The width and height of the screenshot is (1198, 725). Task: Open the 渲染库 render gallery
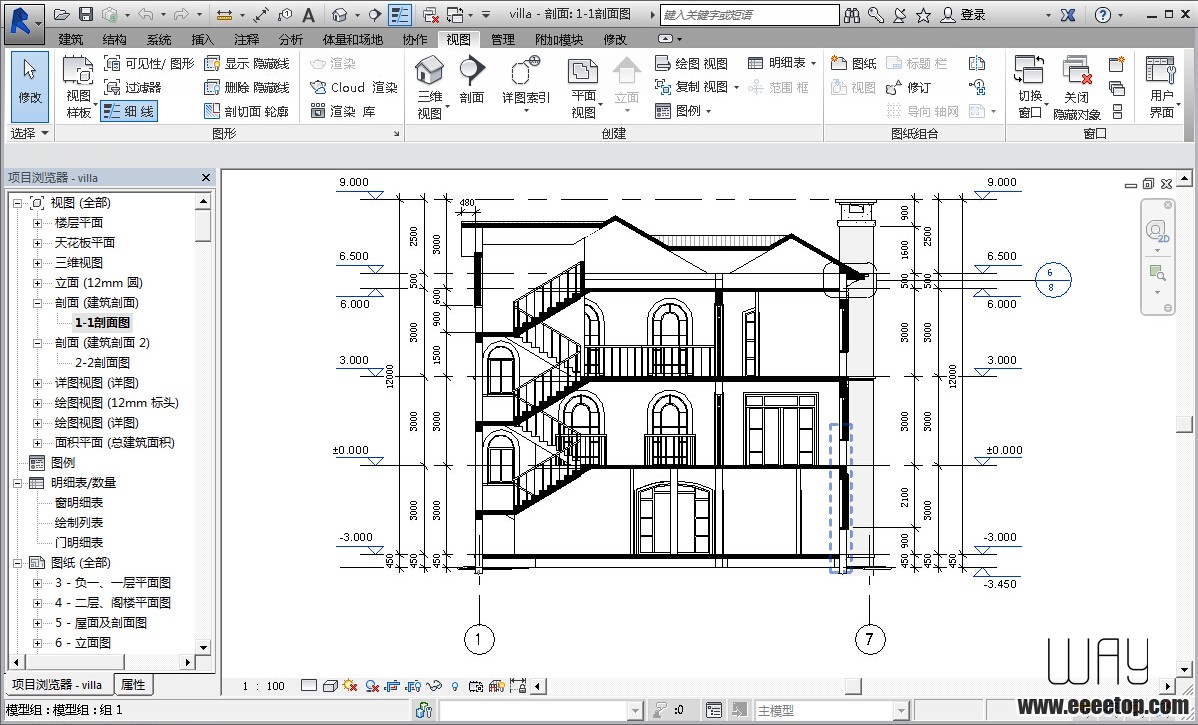[x=343, y=112]
